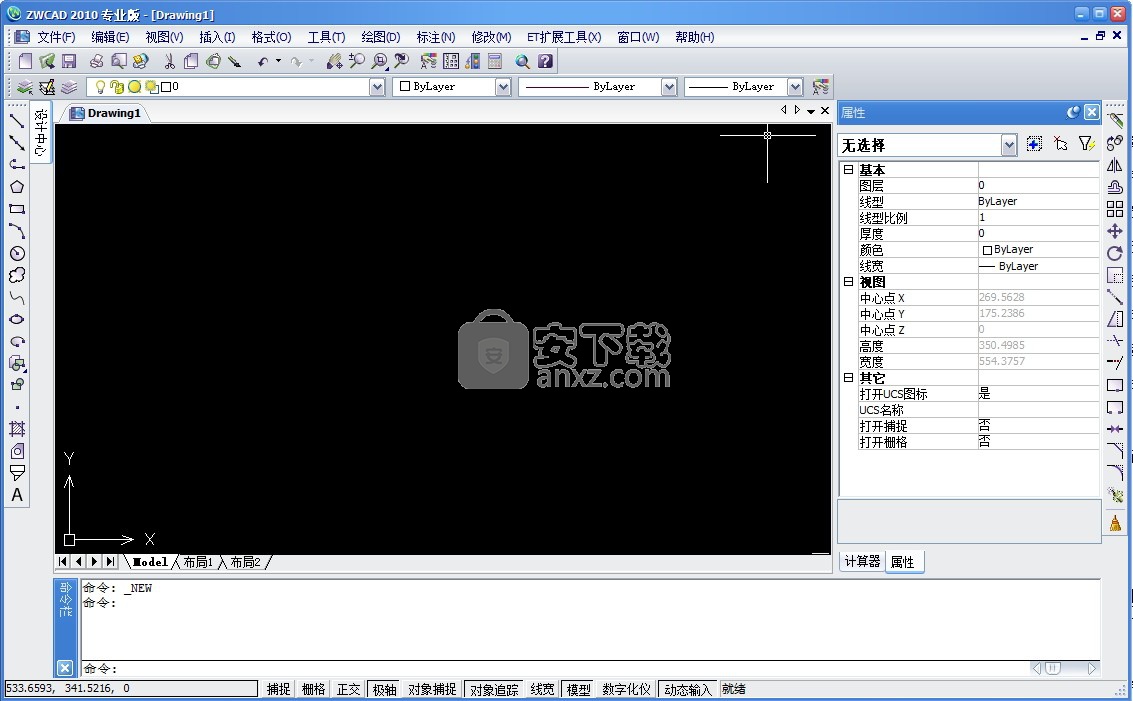Screen dimensions: 1133x701
Task: Open the linetype ByLayer dropdown
Action: 669,87
